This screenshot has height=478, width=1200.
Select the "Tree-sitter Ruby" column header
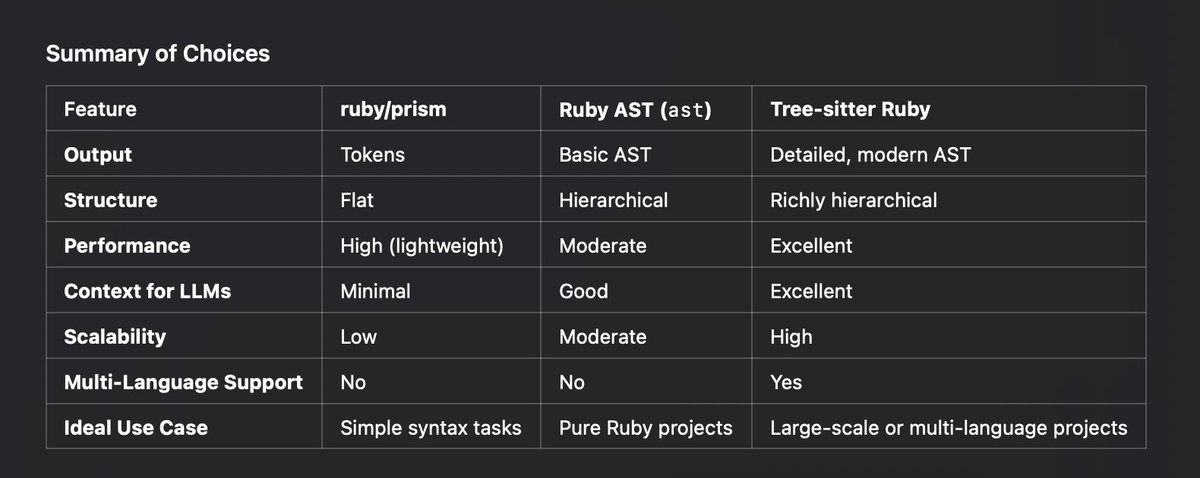850,109
